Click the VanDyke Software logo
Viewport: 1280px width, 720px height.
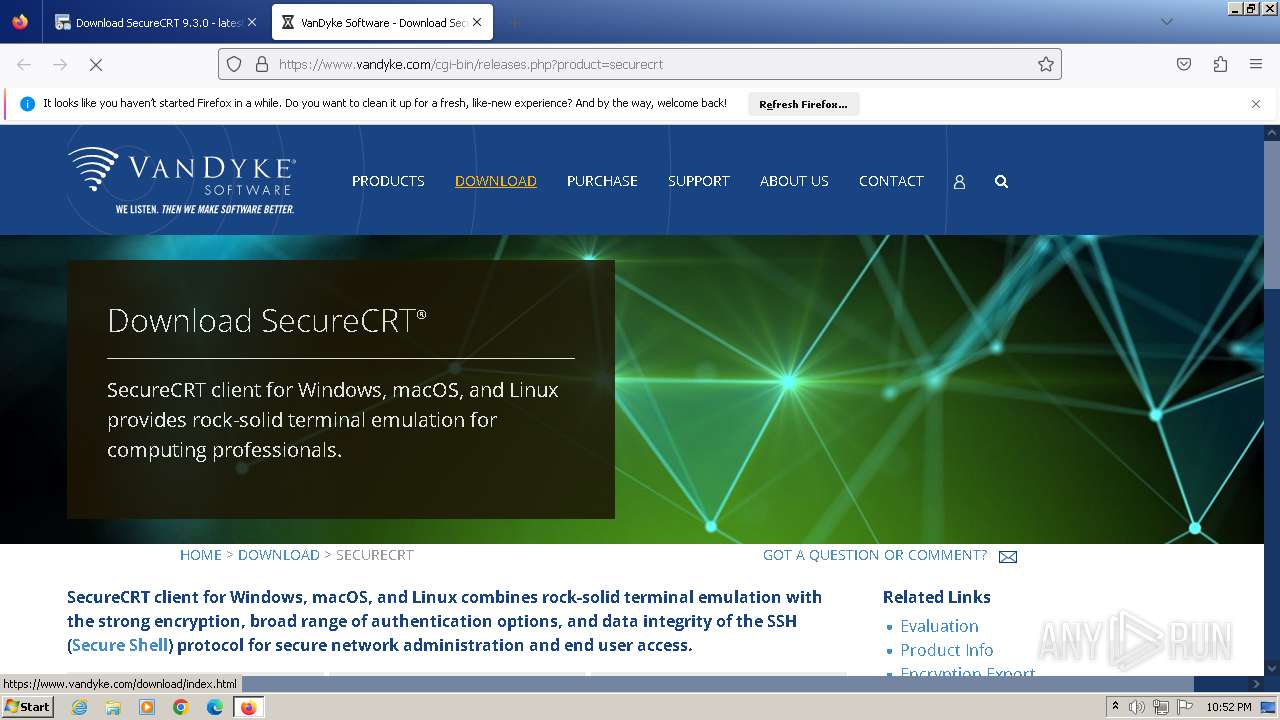182,180
